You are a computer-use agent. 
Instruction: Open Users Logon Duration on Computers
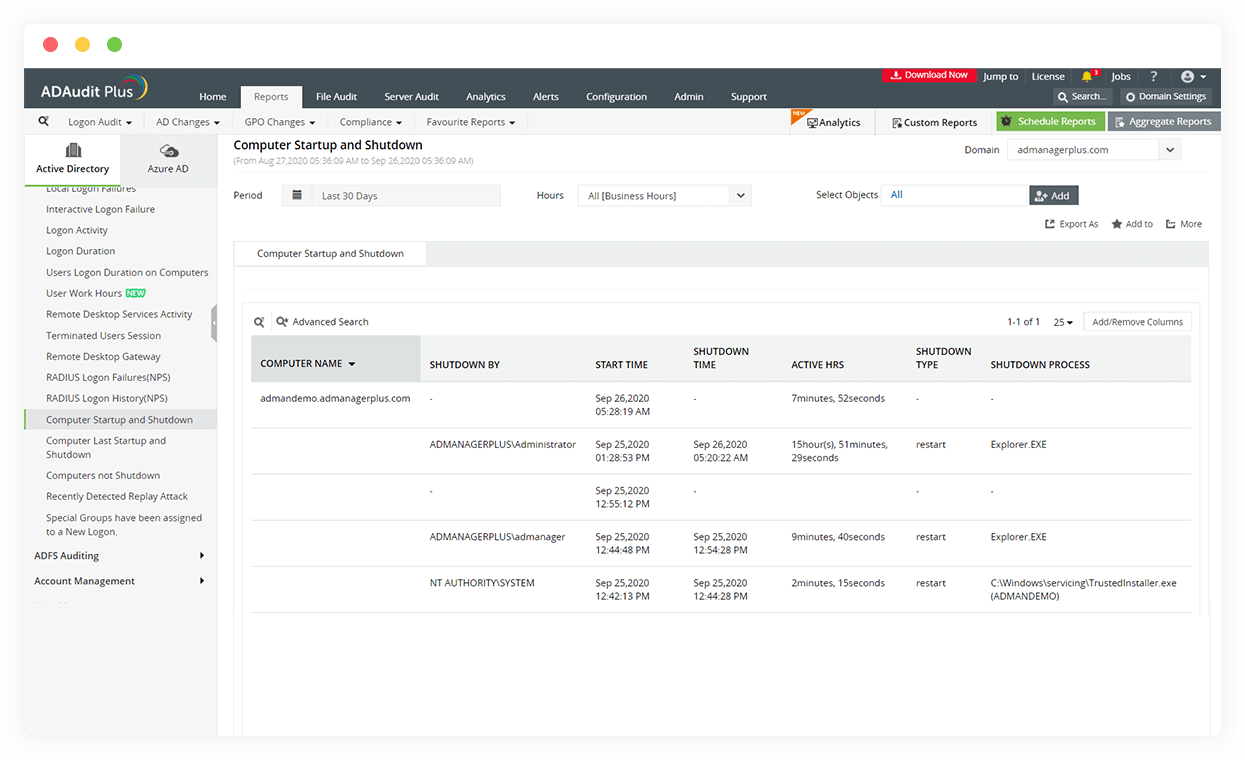[127, 272]
